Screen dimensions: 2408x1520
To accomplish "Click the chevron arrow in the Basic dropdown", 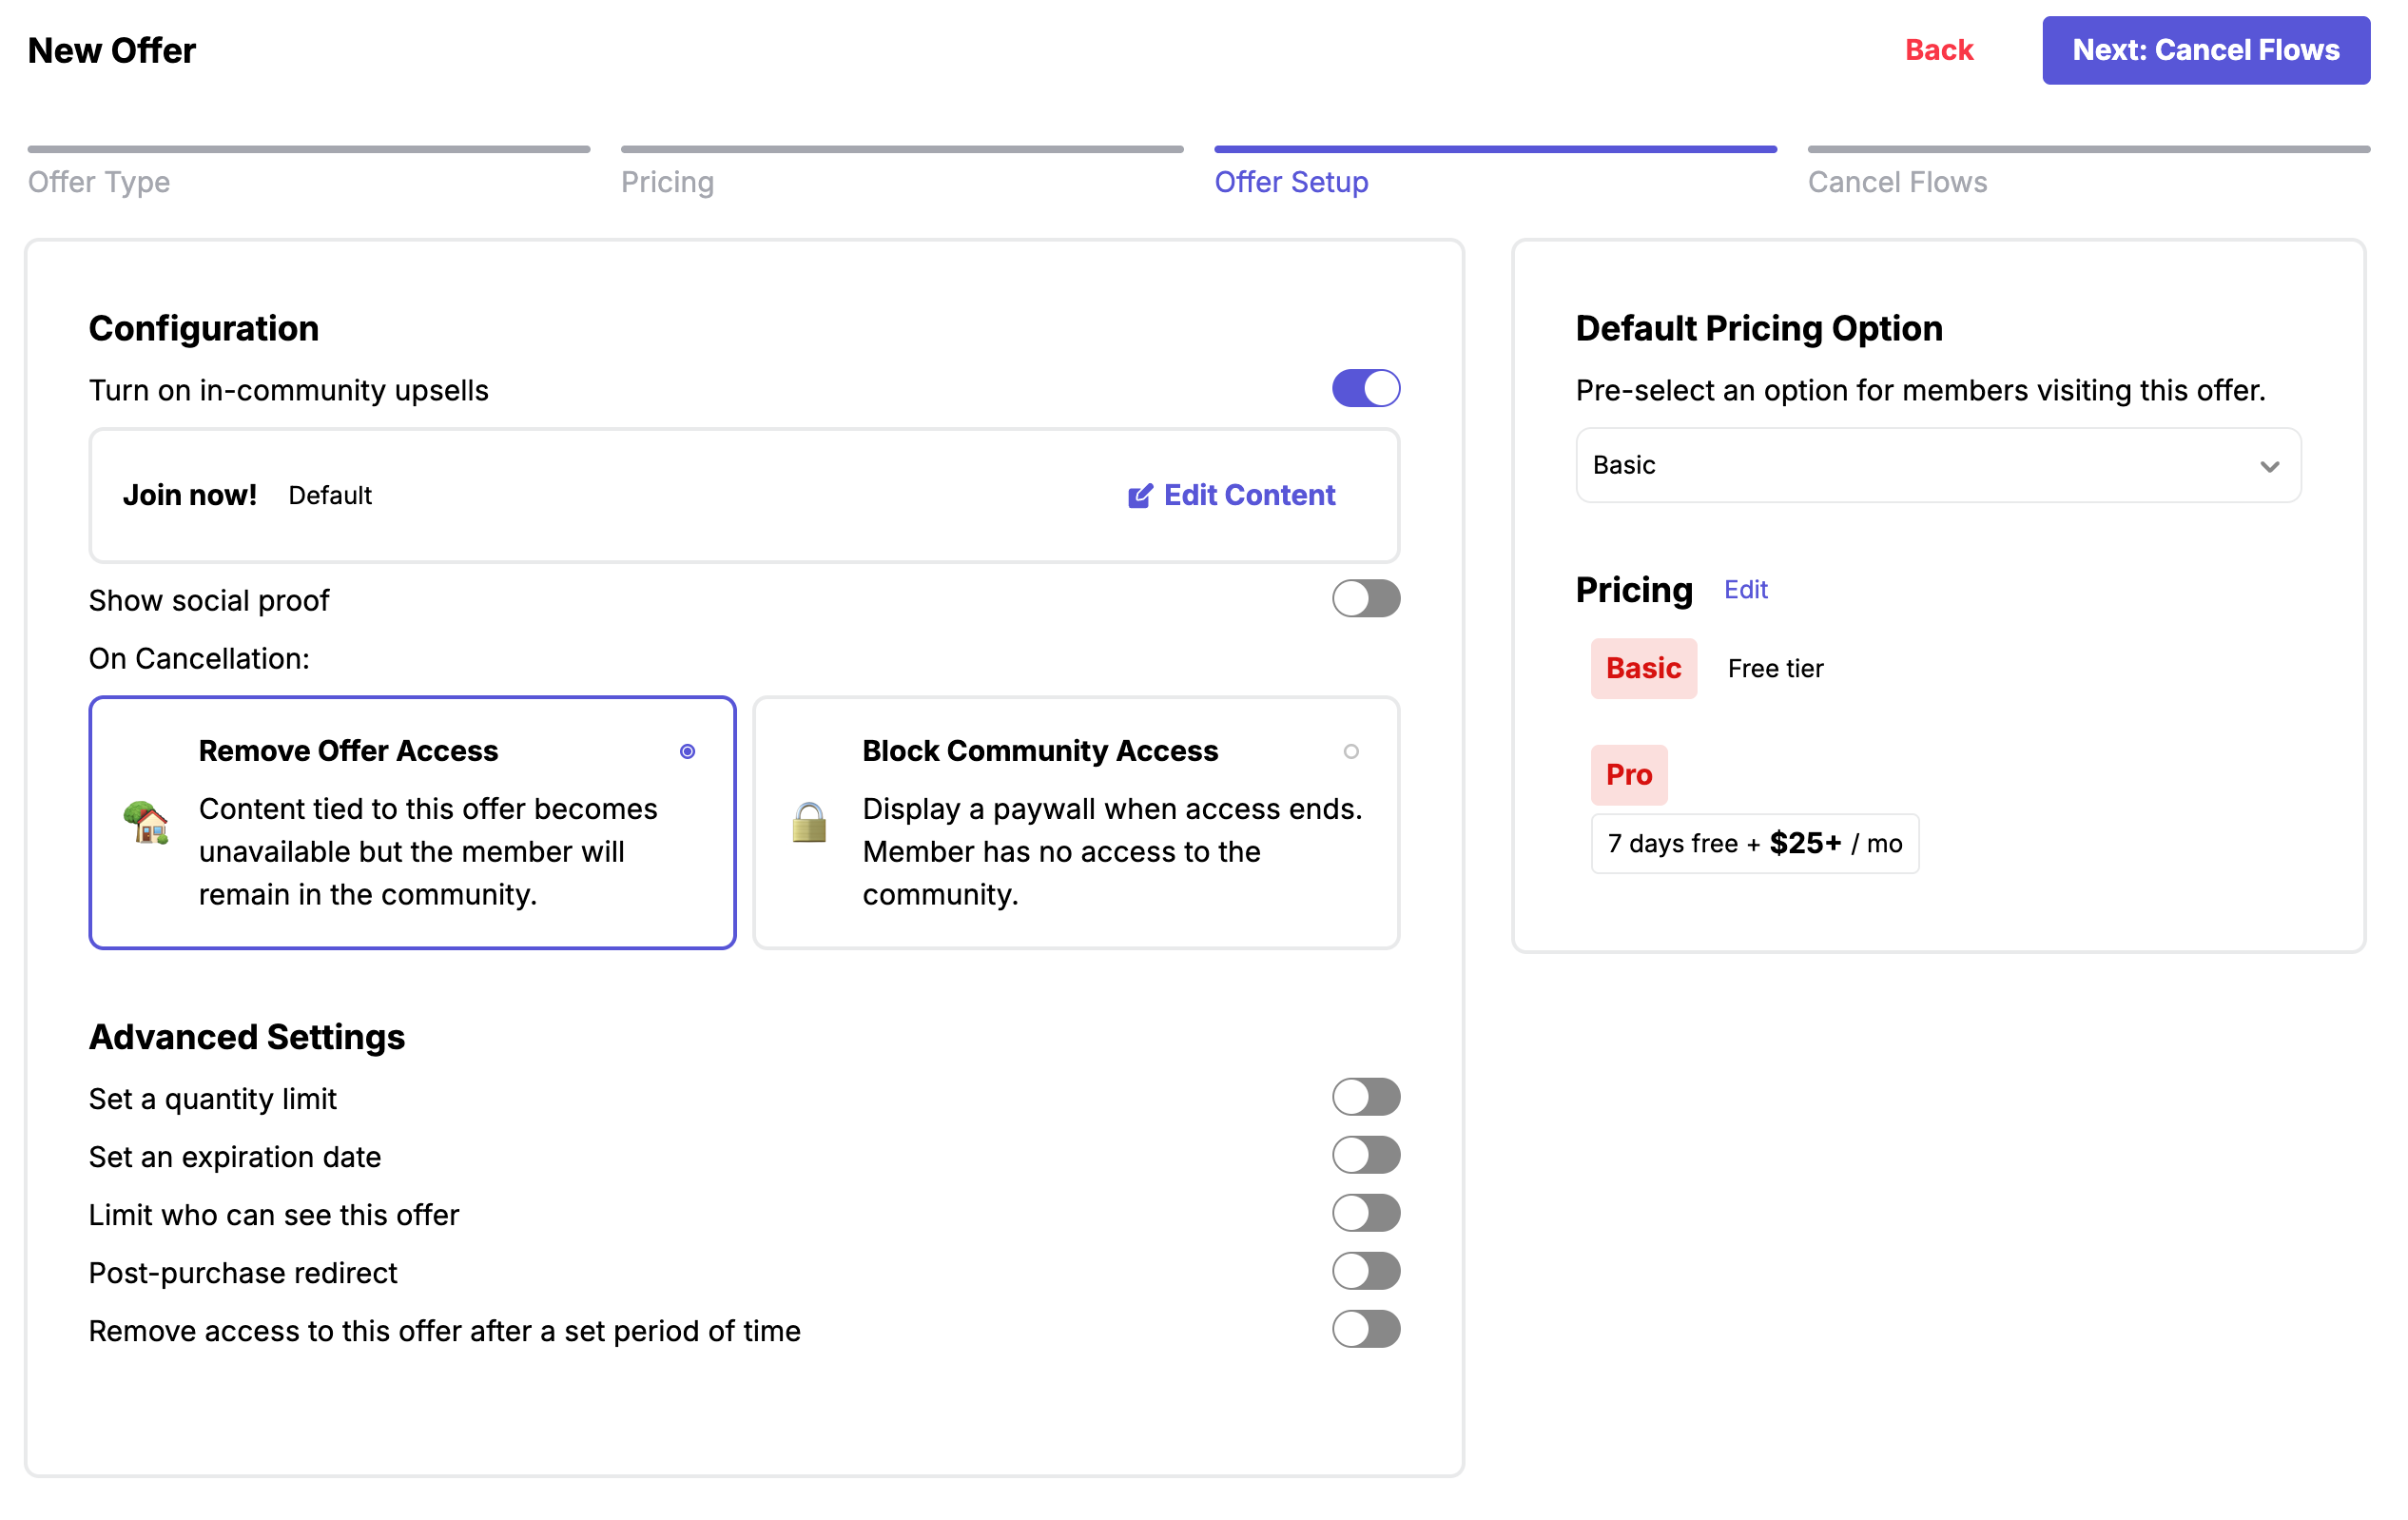I will pyautogui.click(x=2268, y=466).
